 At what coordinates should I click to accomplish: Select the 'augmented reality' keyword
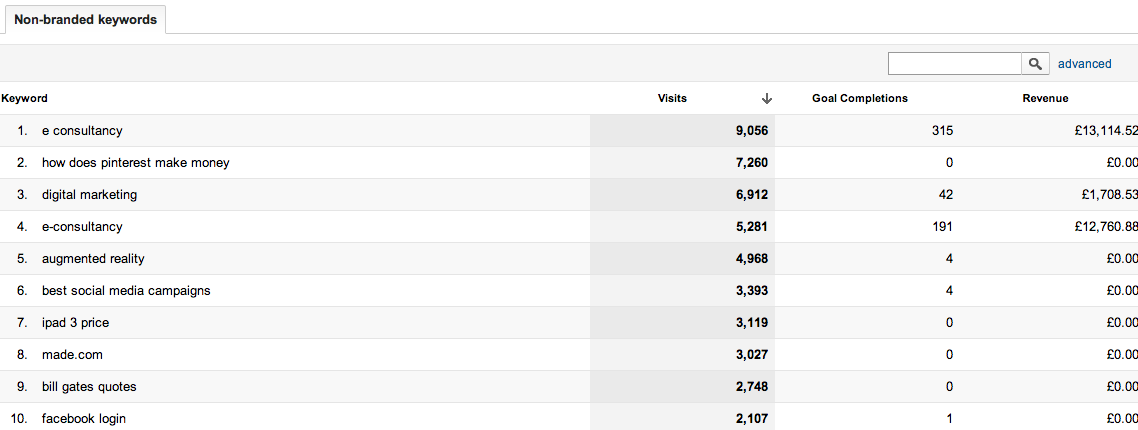(x=93, y=259)
